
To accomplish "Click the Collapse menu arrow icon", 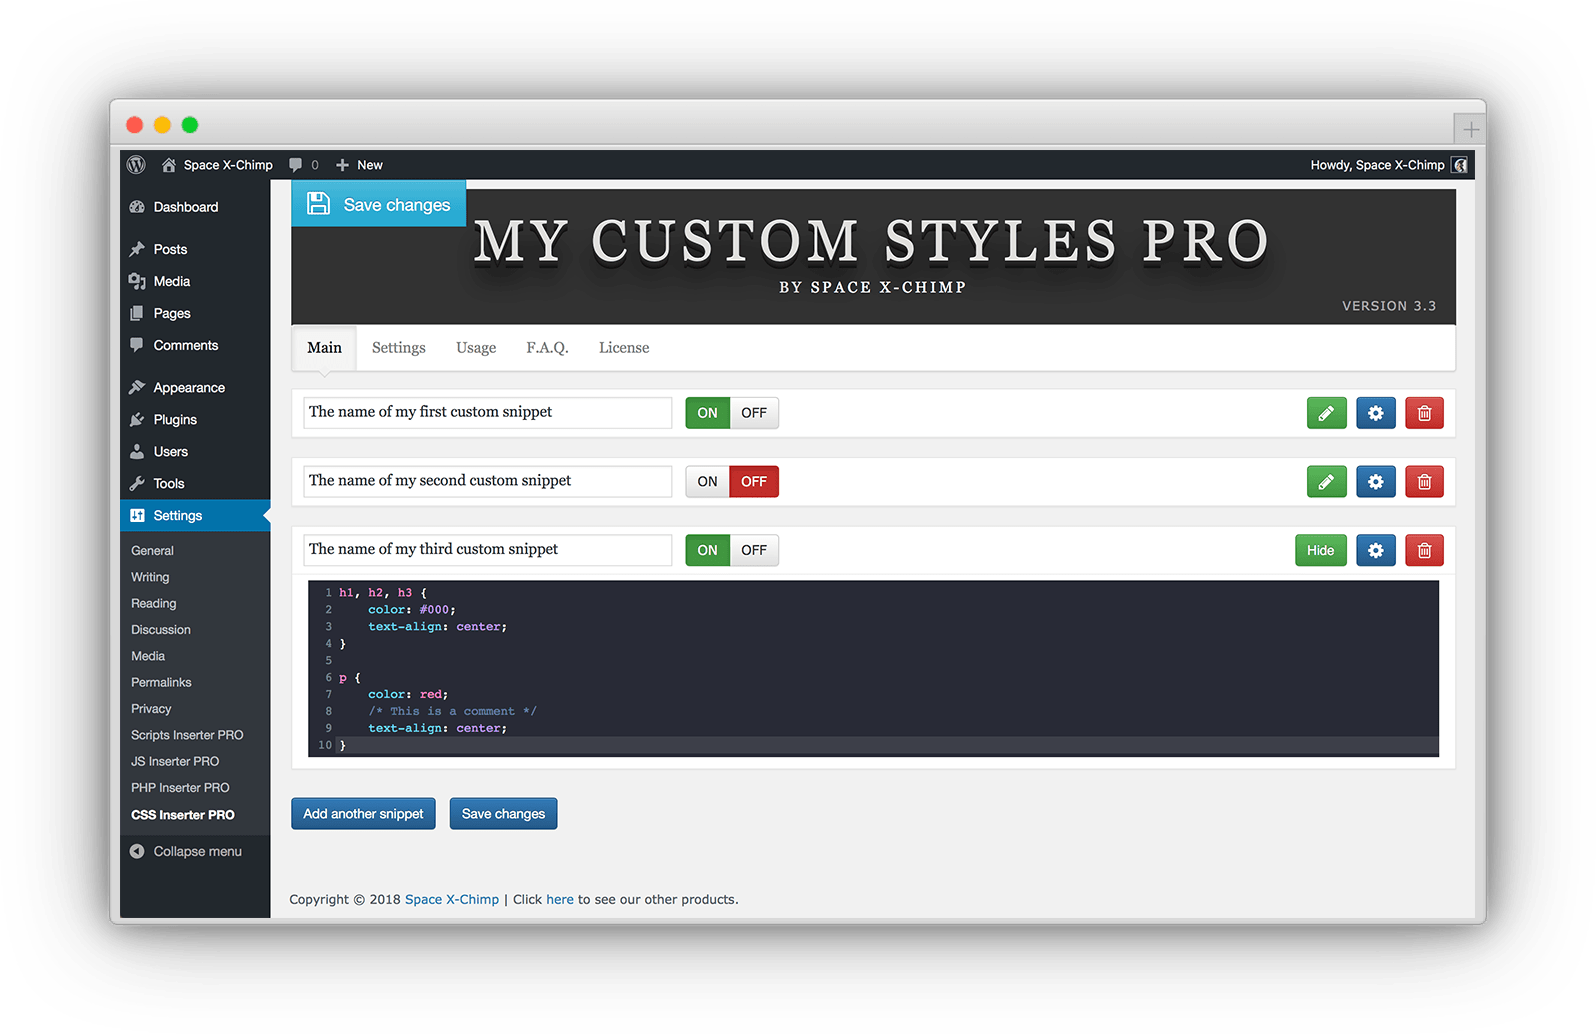I will [137, 851].
